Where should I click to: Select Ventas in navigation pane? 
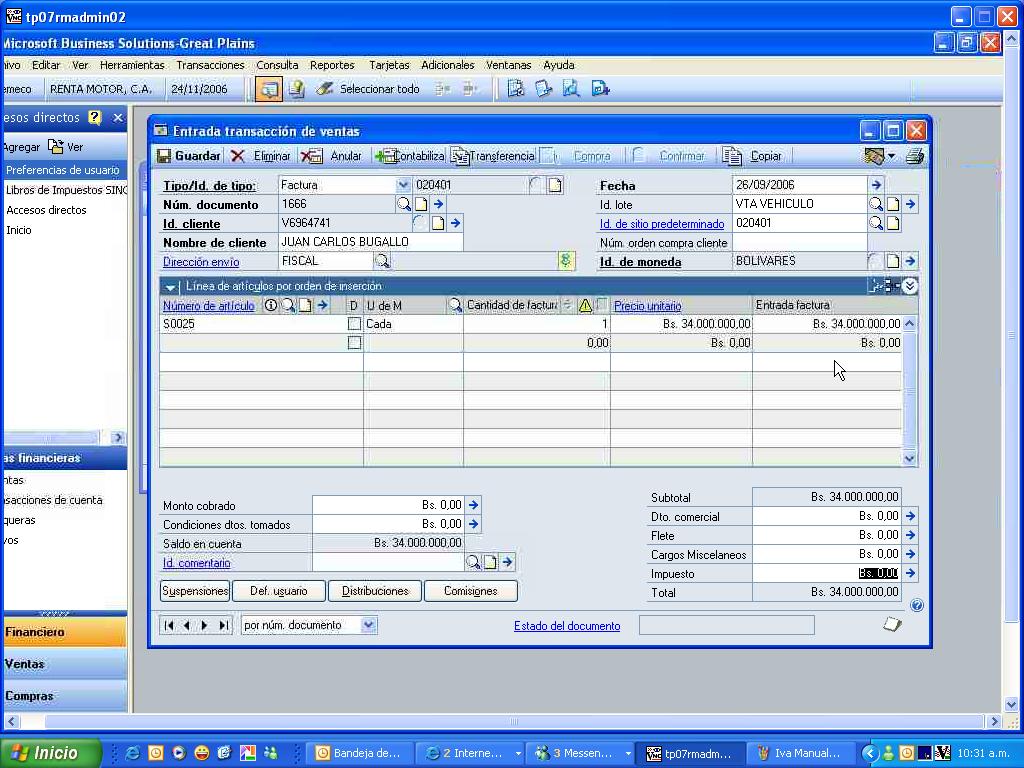pos(65,664)
